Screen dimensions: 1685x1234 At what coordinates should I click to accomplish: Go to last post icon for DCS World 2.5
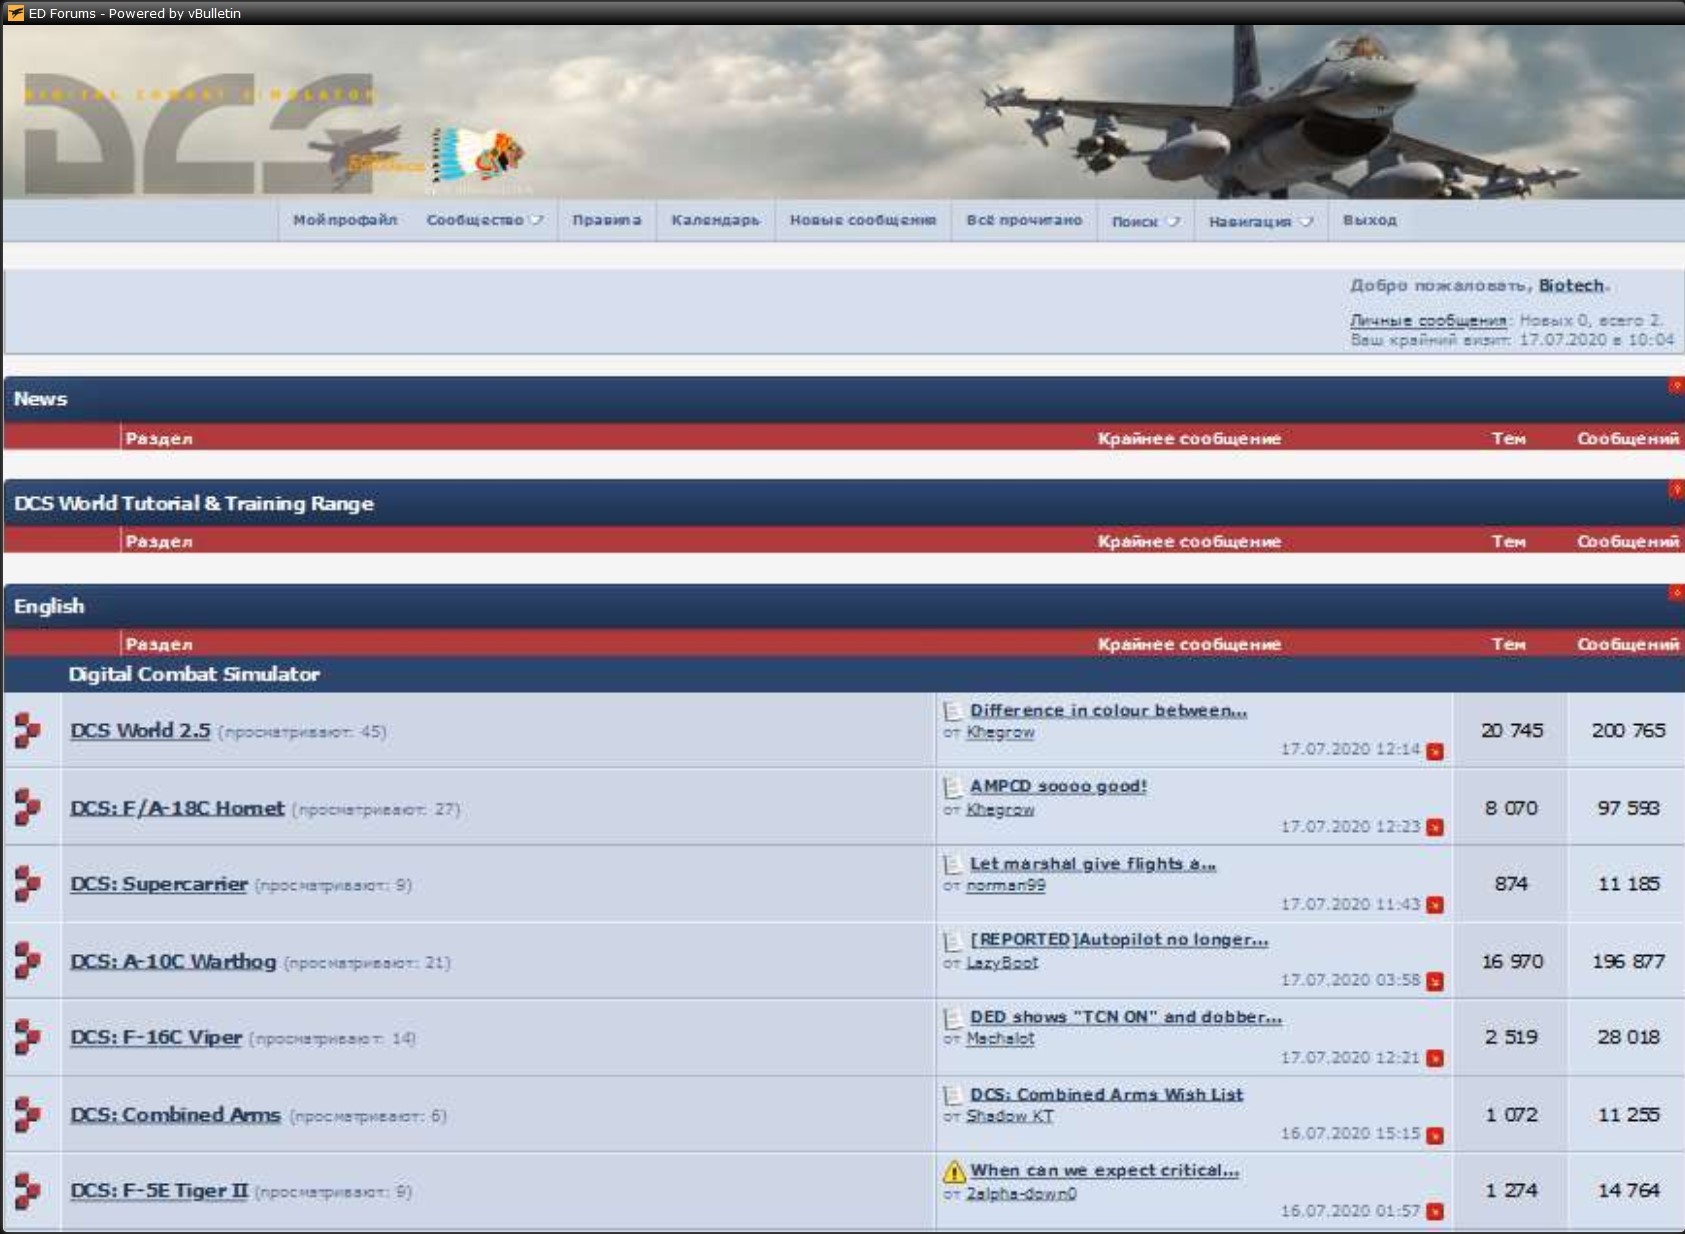tap(1435, 751)
